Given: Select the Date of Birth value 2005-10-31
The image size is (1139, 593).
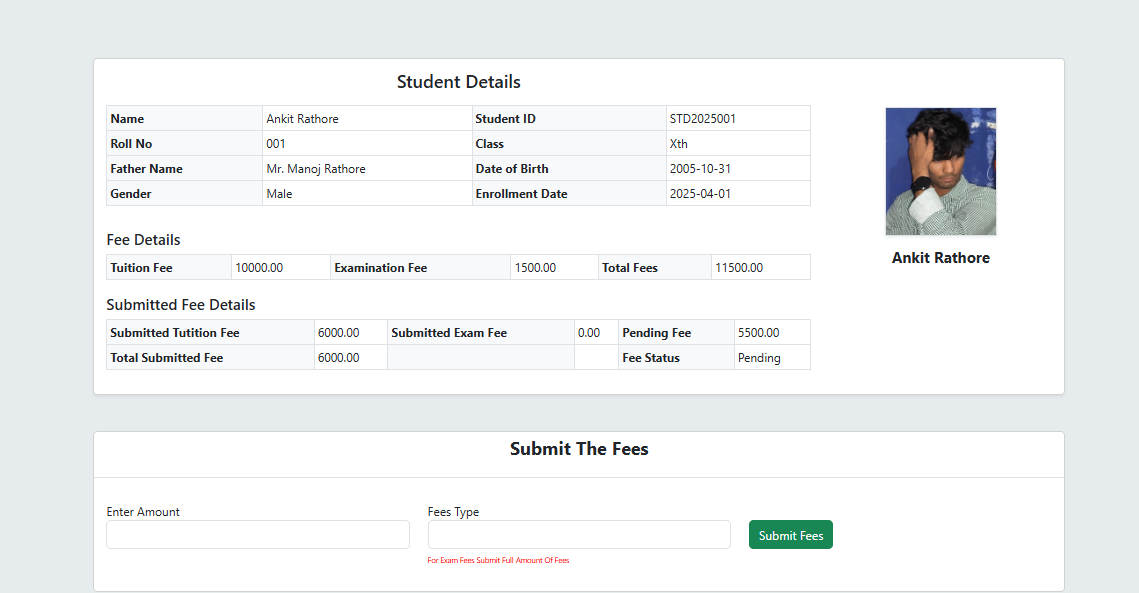Looking at the screenshot, I should click(x=700, y=169).
